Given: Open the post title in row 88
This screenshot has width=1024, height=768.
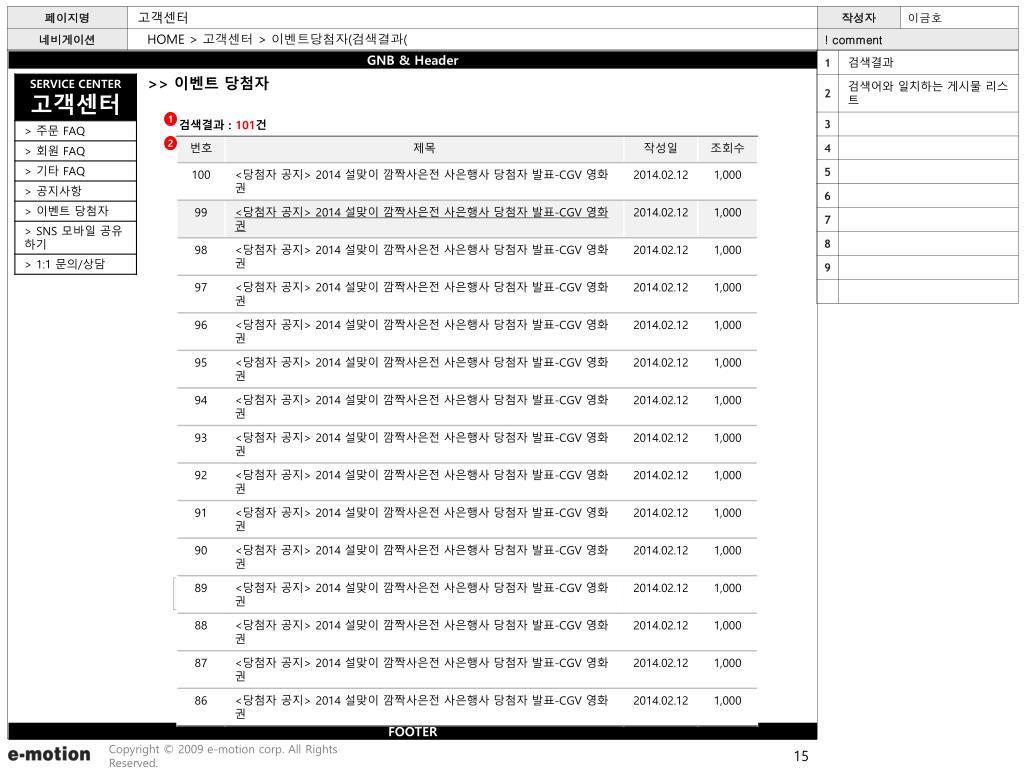Looking at the screenshot, I should coord(421,632).
